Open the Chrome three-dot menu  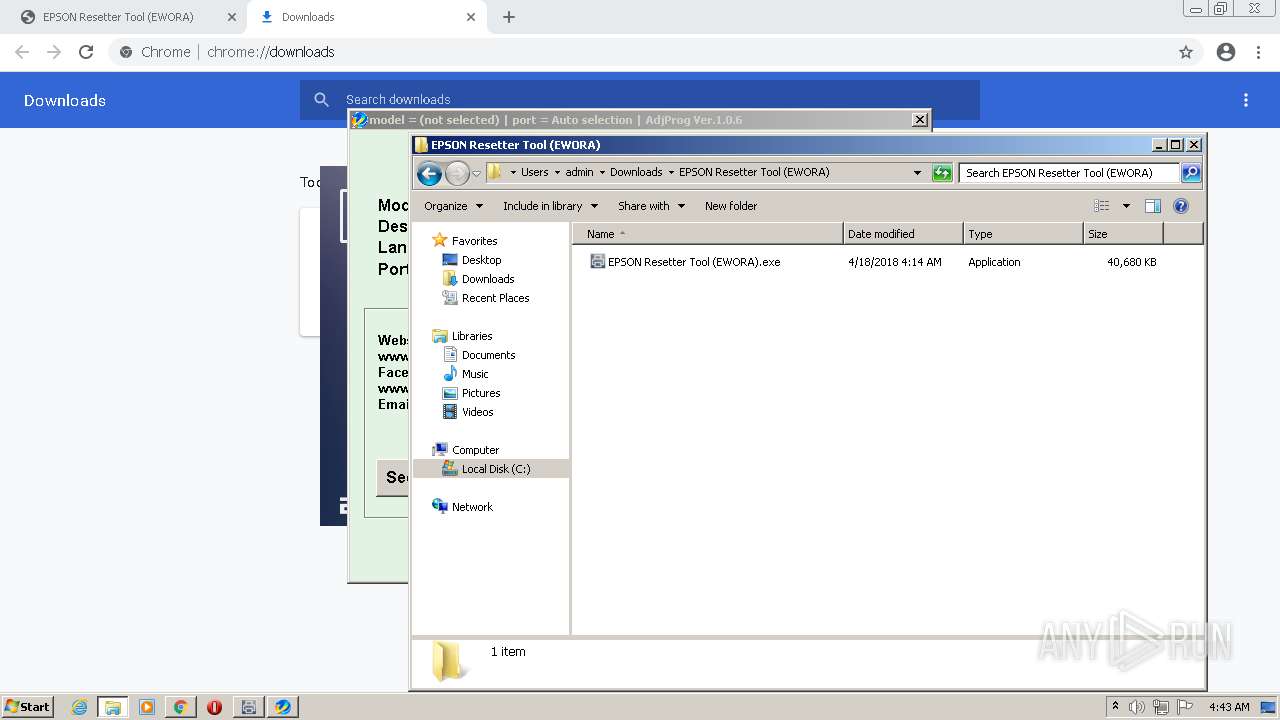coord(1259,52)
